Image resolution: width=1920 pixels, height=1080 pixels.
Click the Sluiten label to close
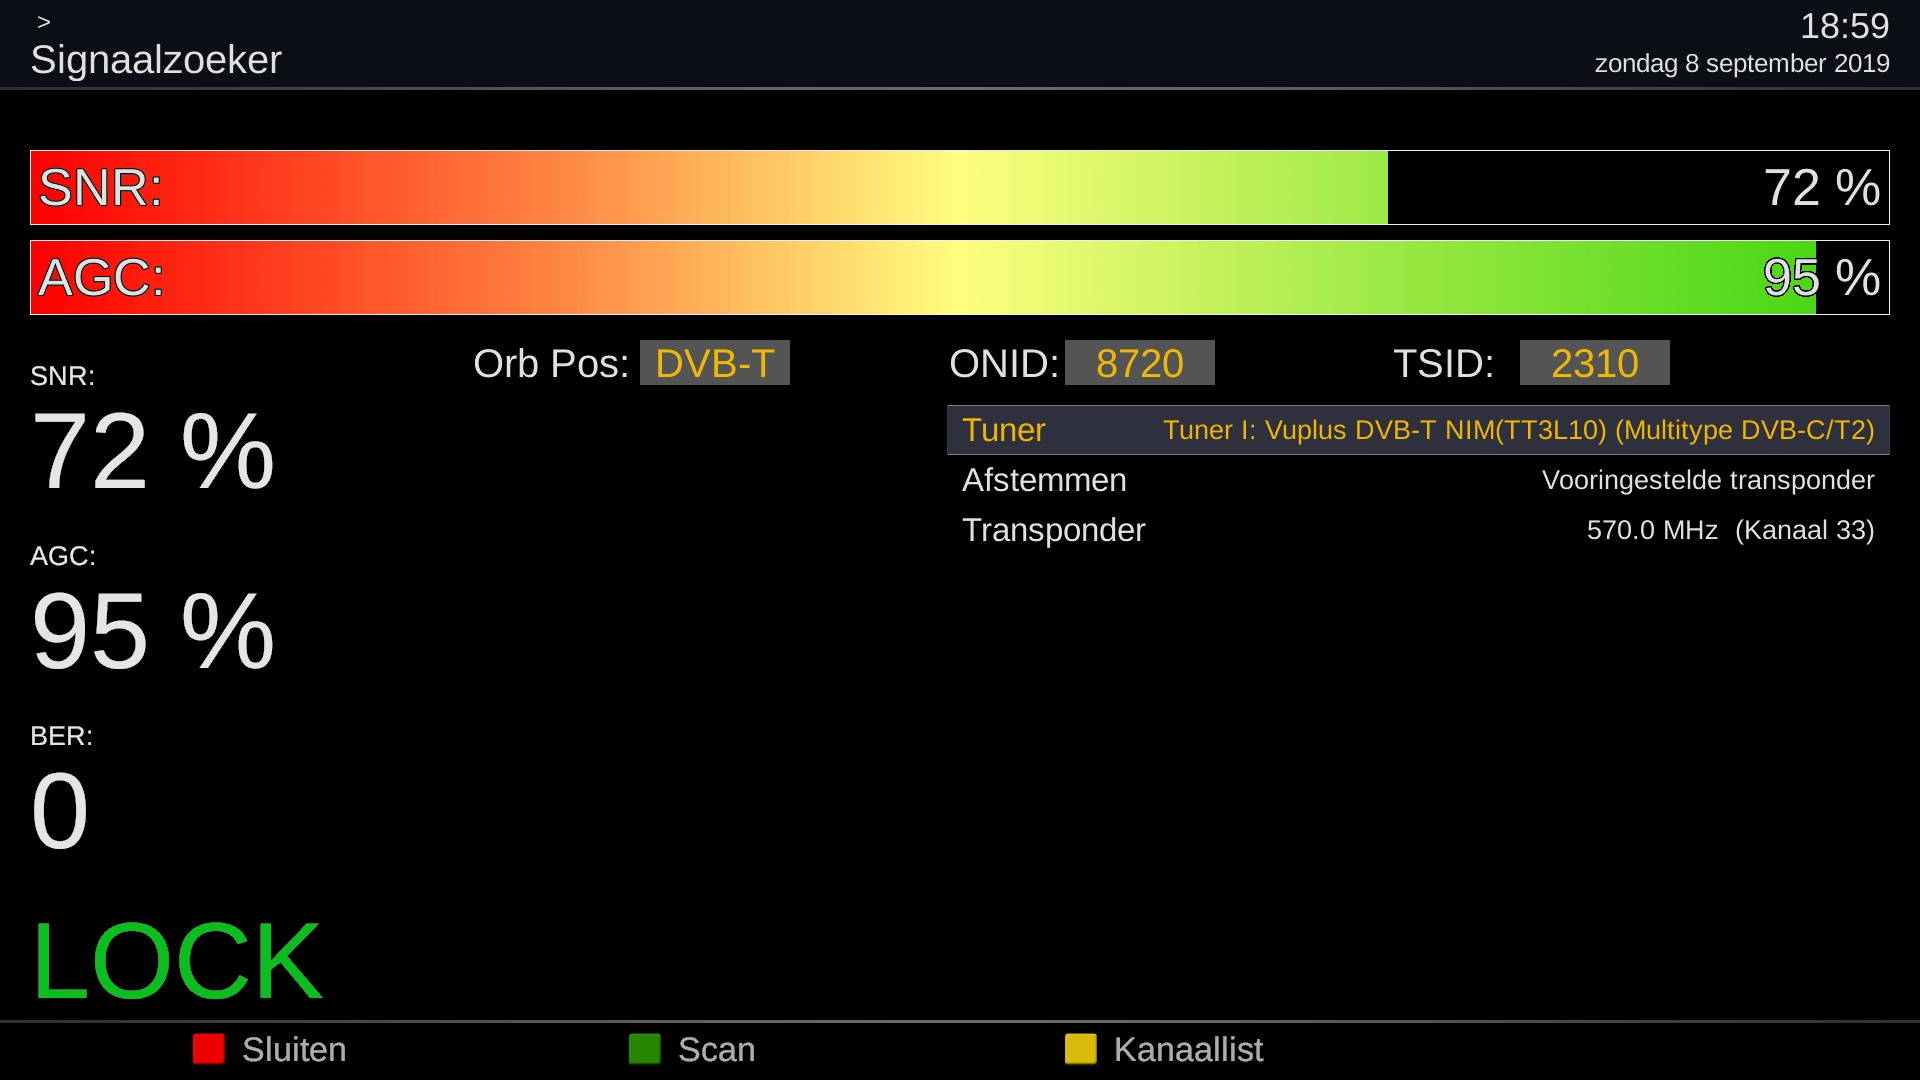[294, 1049]
